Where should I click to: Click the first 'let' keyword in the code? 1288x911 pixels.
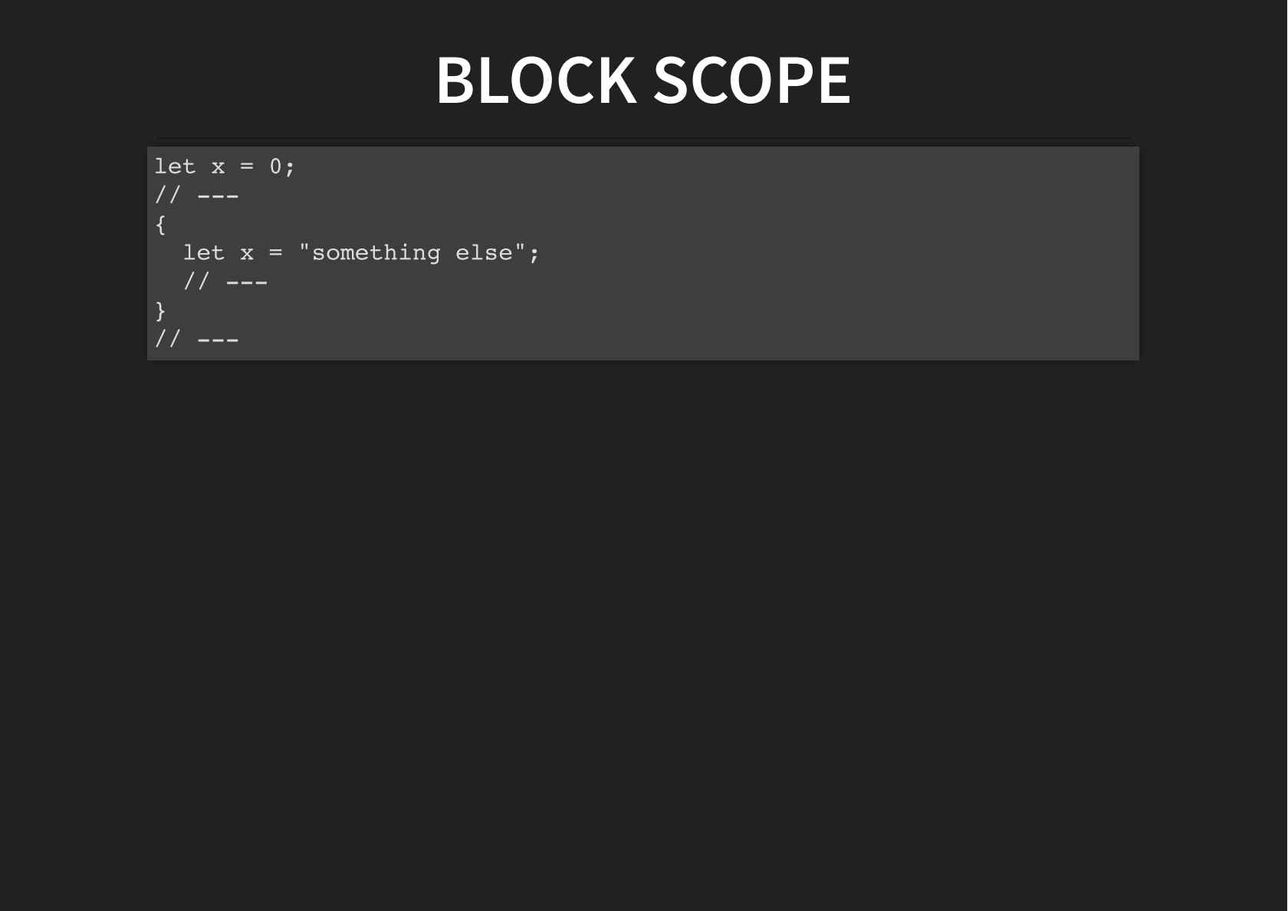click(x=175, y=166)
